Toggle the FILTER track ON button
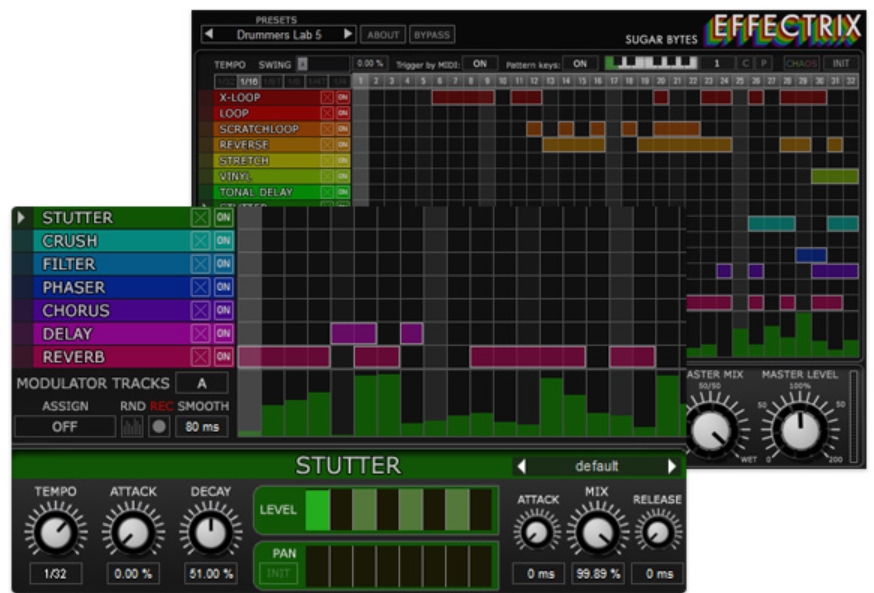 tap(224, 264)
